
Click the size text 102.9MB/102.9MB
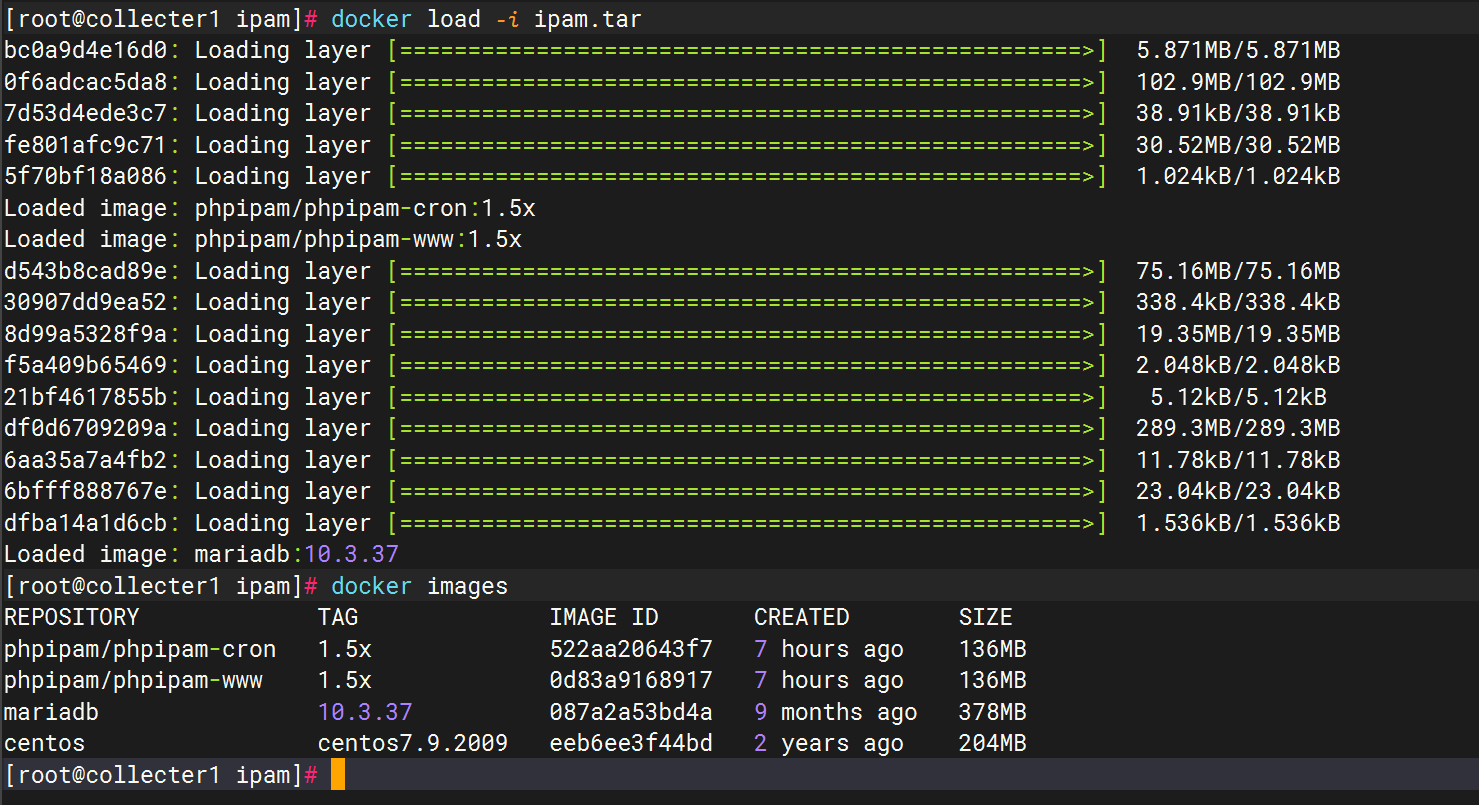pos(1238,82)
